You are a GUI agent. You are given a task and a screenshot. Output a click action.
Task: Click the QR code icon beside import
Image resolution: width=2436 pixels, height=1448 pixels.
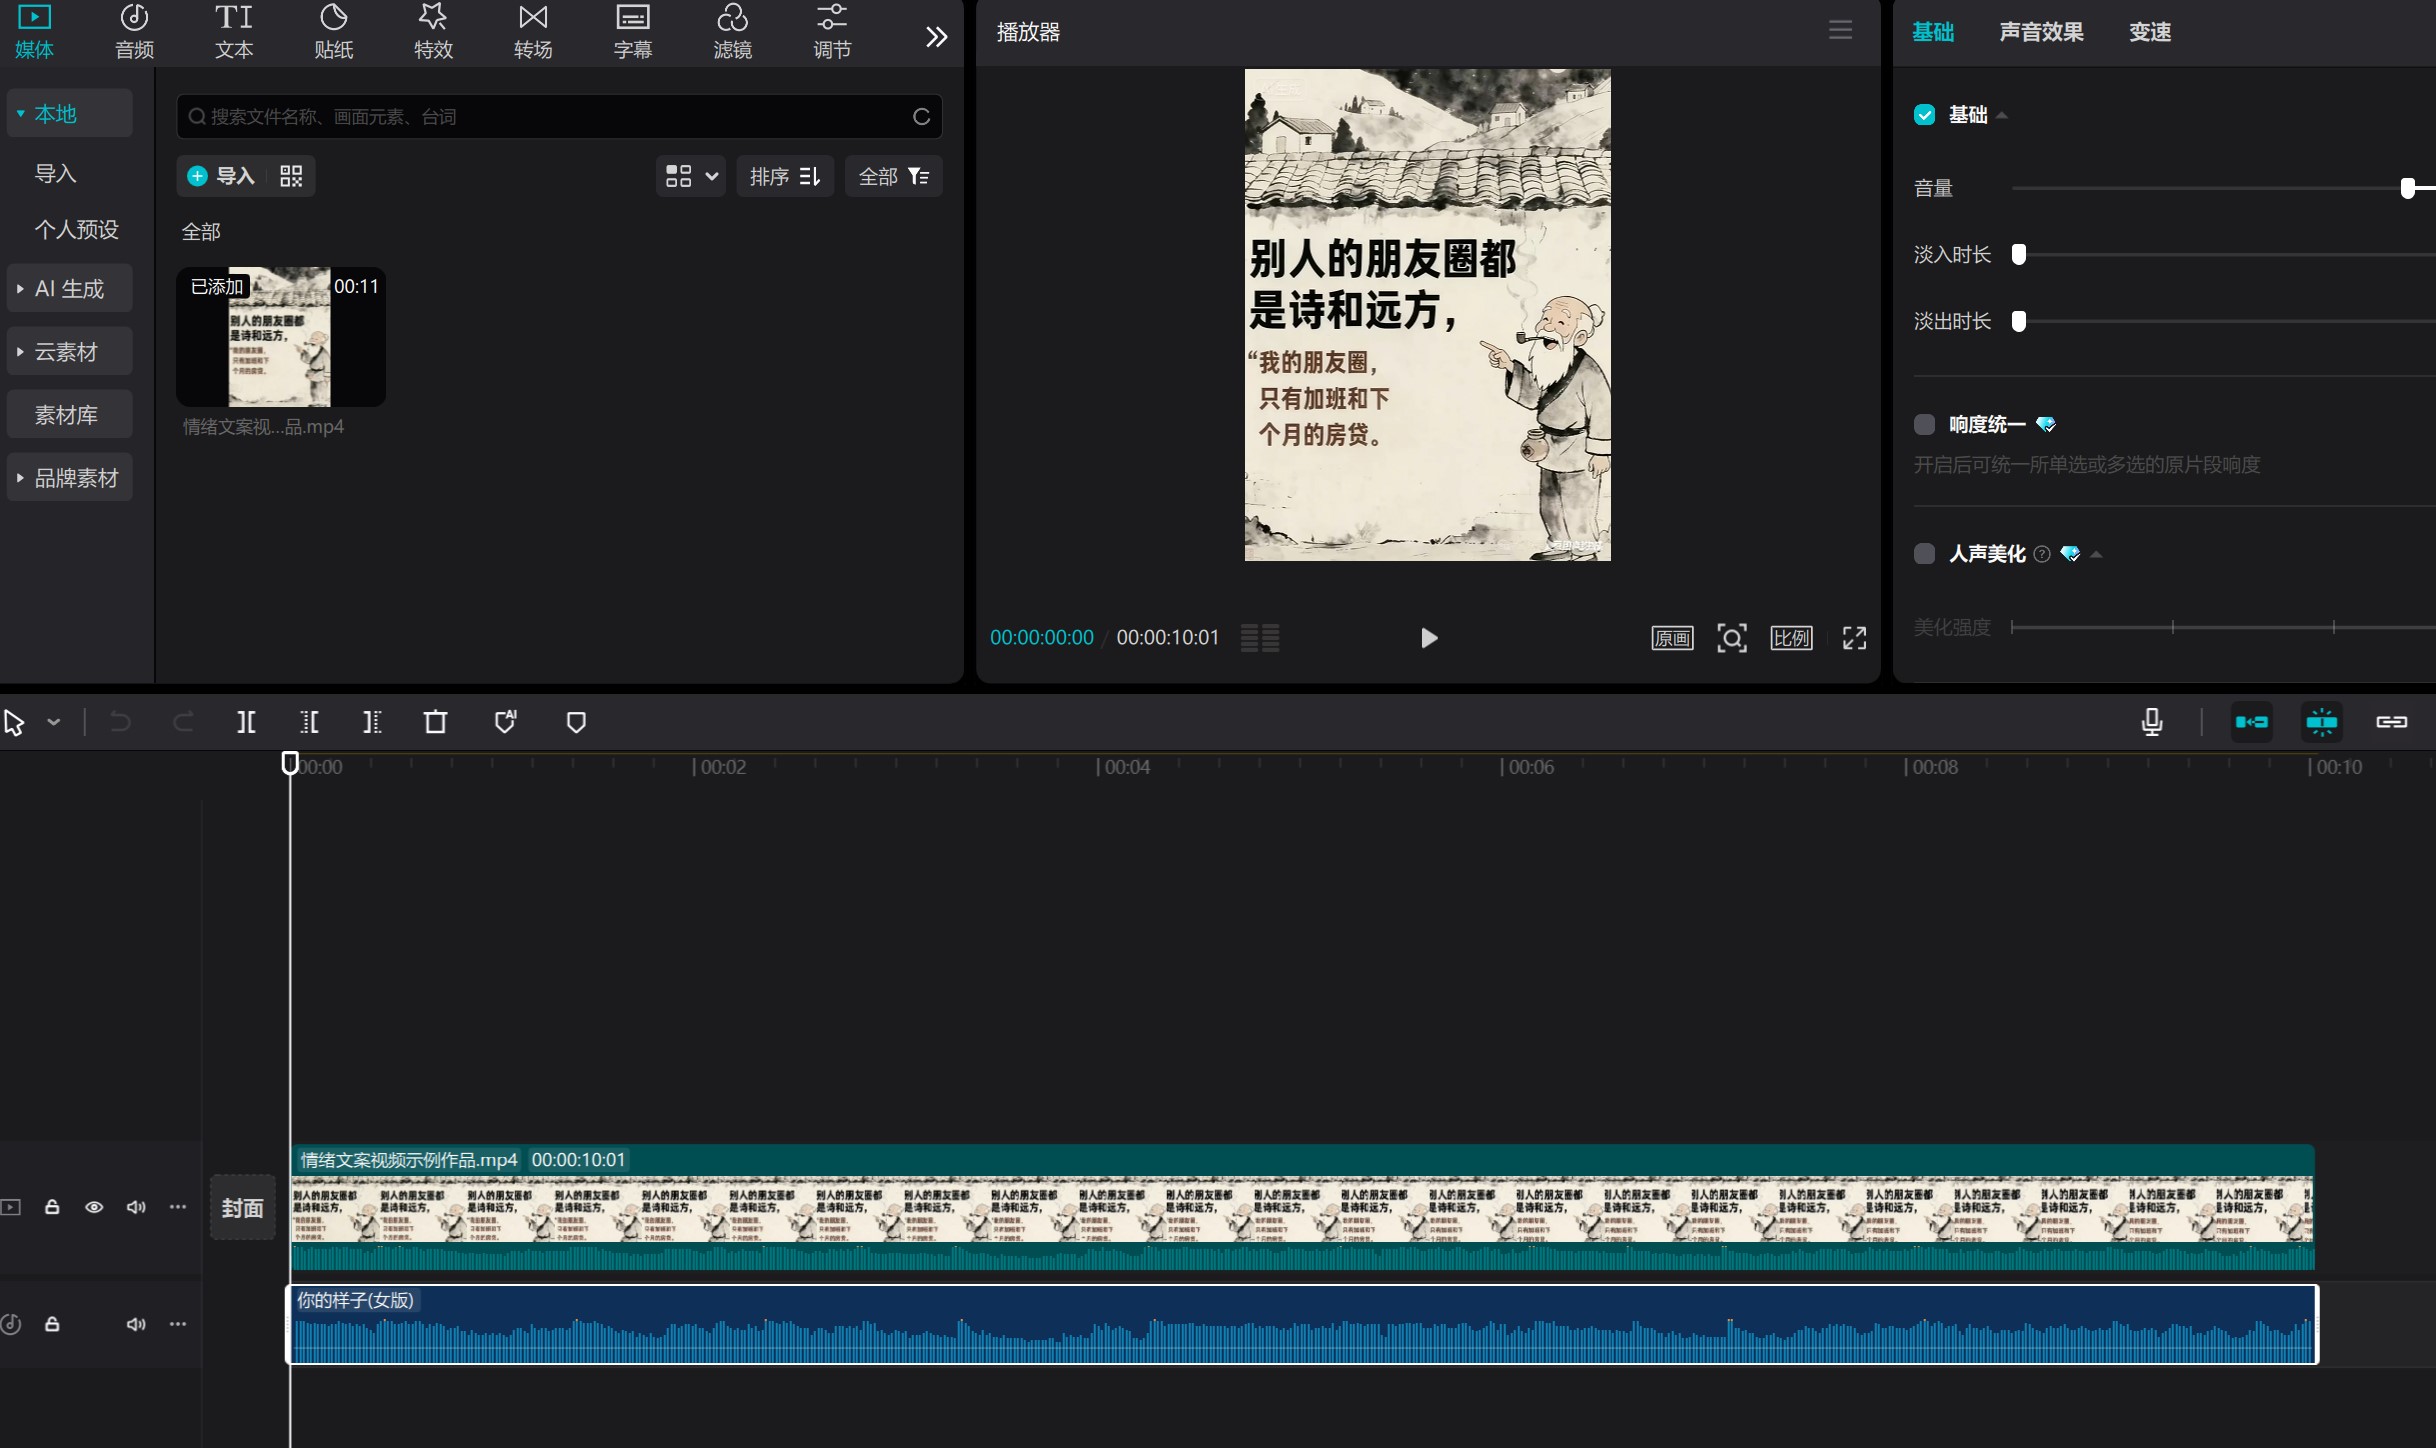click(x=291, y=176)
